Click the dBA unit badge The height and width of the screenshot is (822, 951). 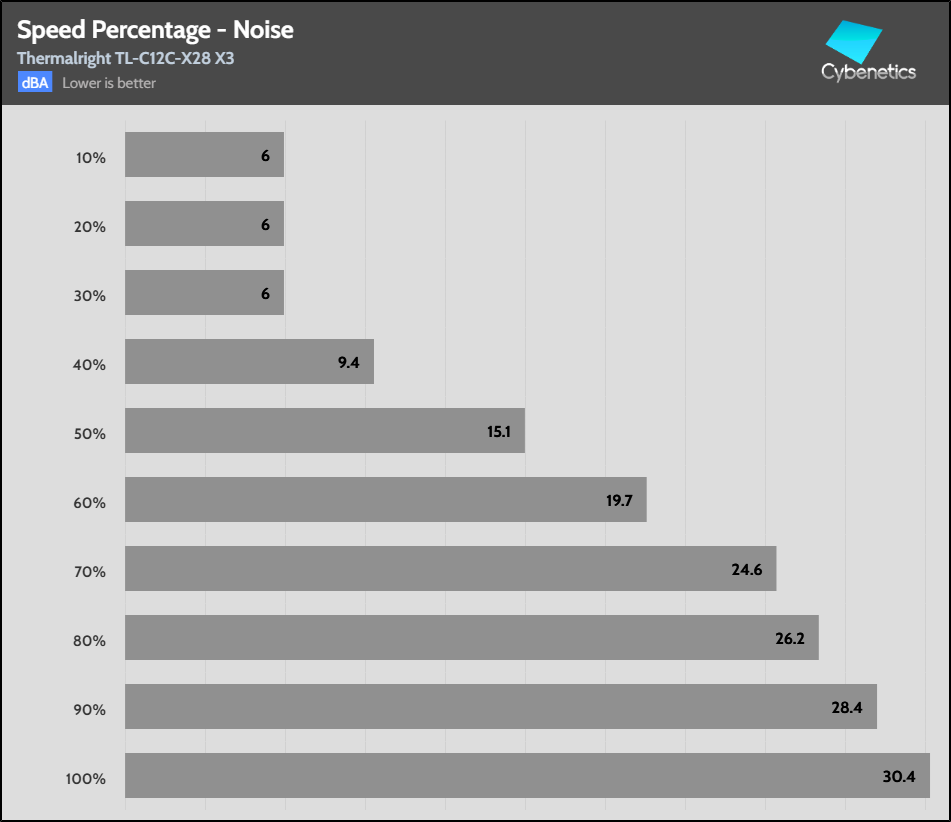point(34,83)
